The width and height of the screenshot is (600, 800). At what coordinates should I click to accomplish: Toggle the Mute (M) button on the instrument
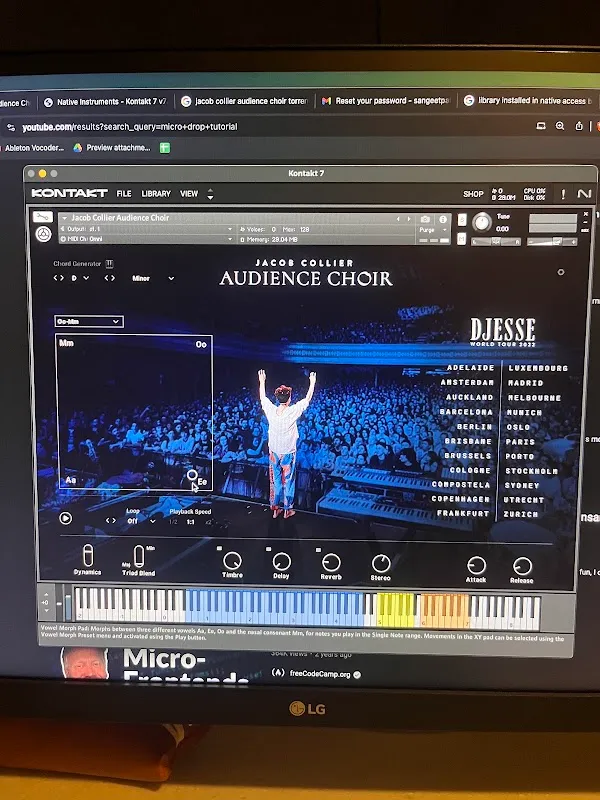point(462,239)
